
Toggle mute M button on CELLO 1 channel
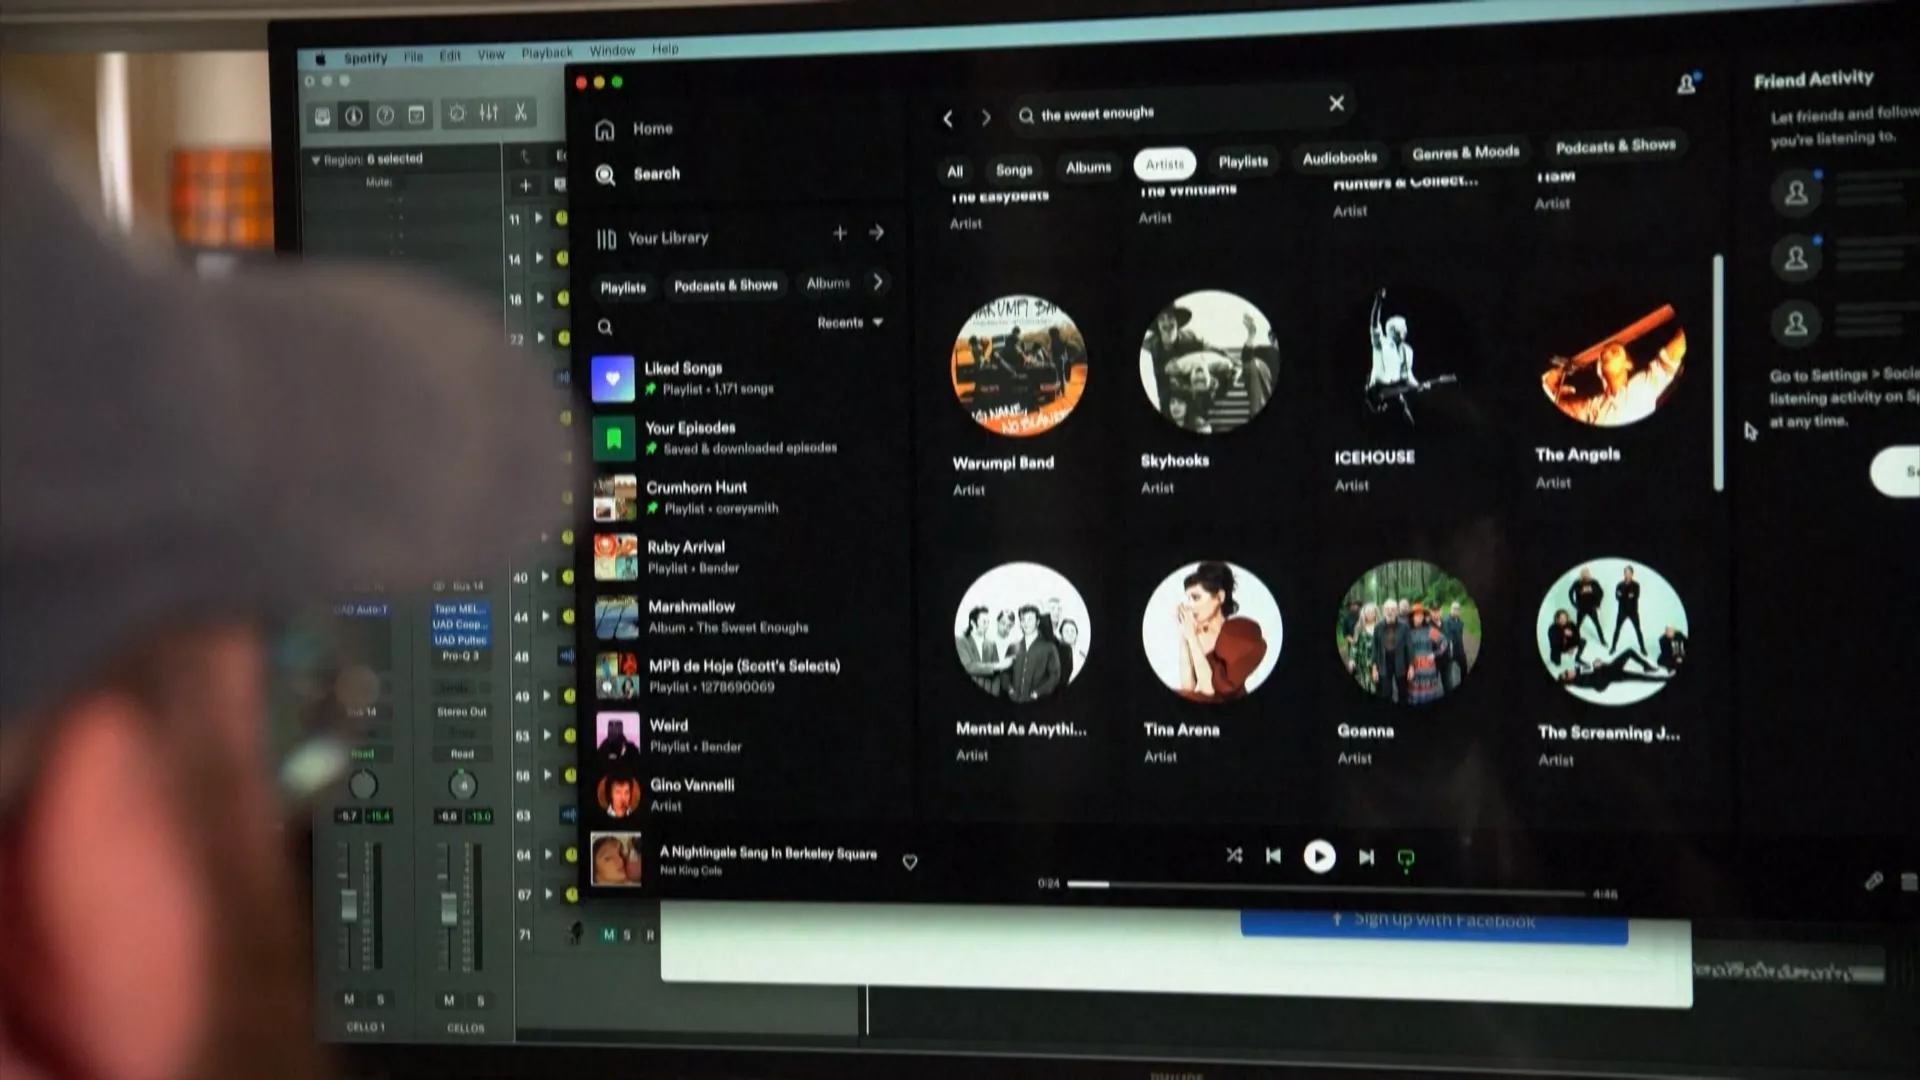[349, 999]
